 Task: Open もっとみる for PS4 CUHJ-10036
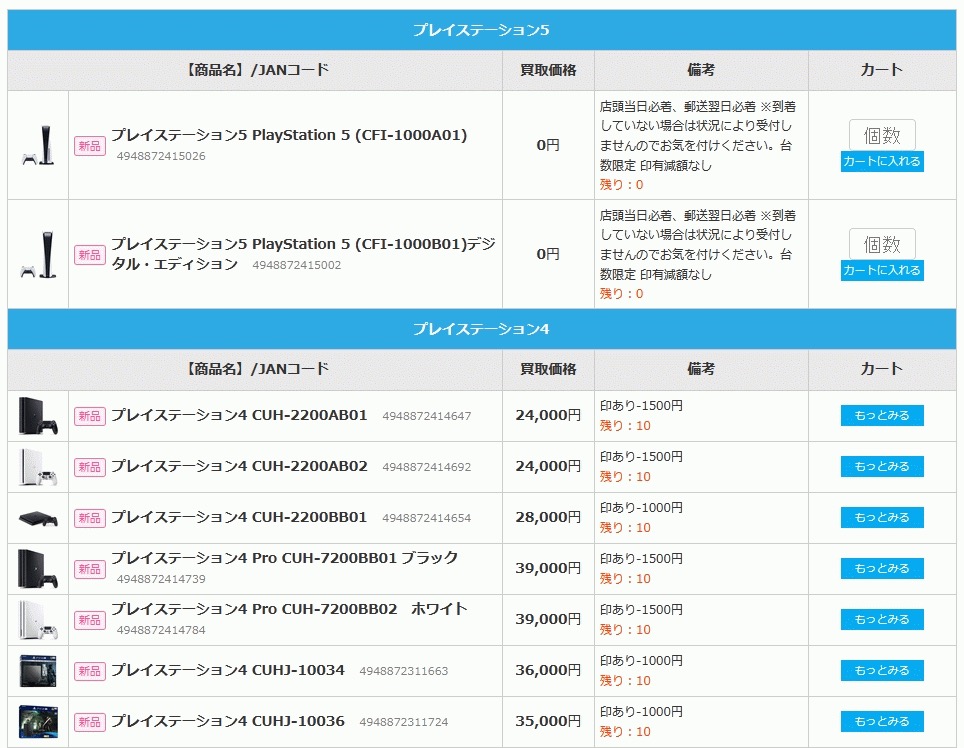coord(881,722)
